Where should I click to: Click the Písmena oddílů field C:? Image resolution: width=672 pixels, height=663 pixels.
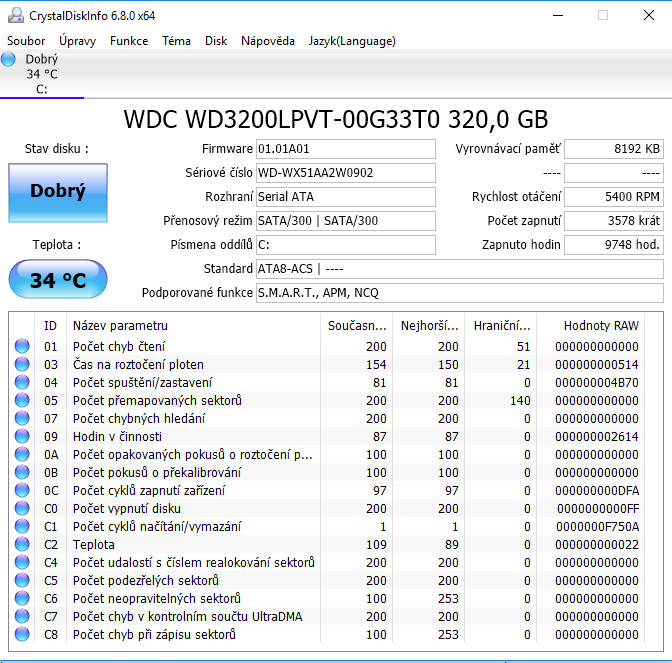pyautogui.click(x=346, y=245)
